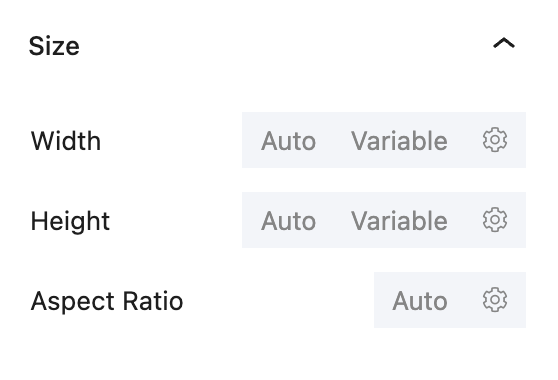Click the Aspect Ratio property label

click(x=107, y=301)
